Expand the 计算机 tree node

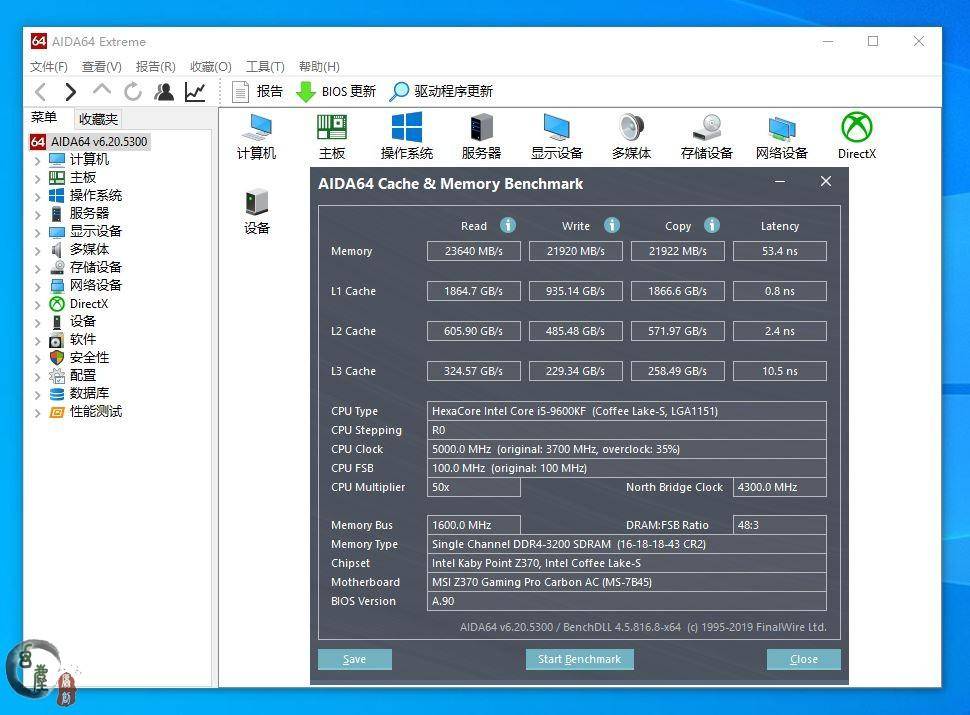point(37,160)
